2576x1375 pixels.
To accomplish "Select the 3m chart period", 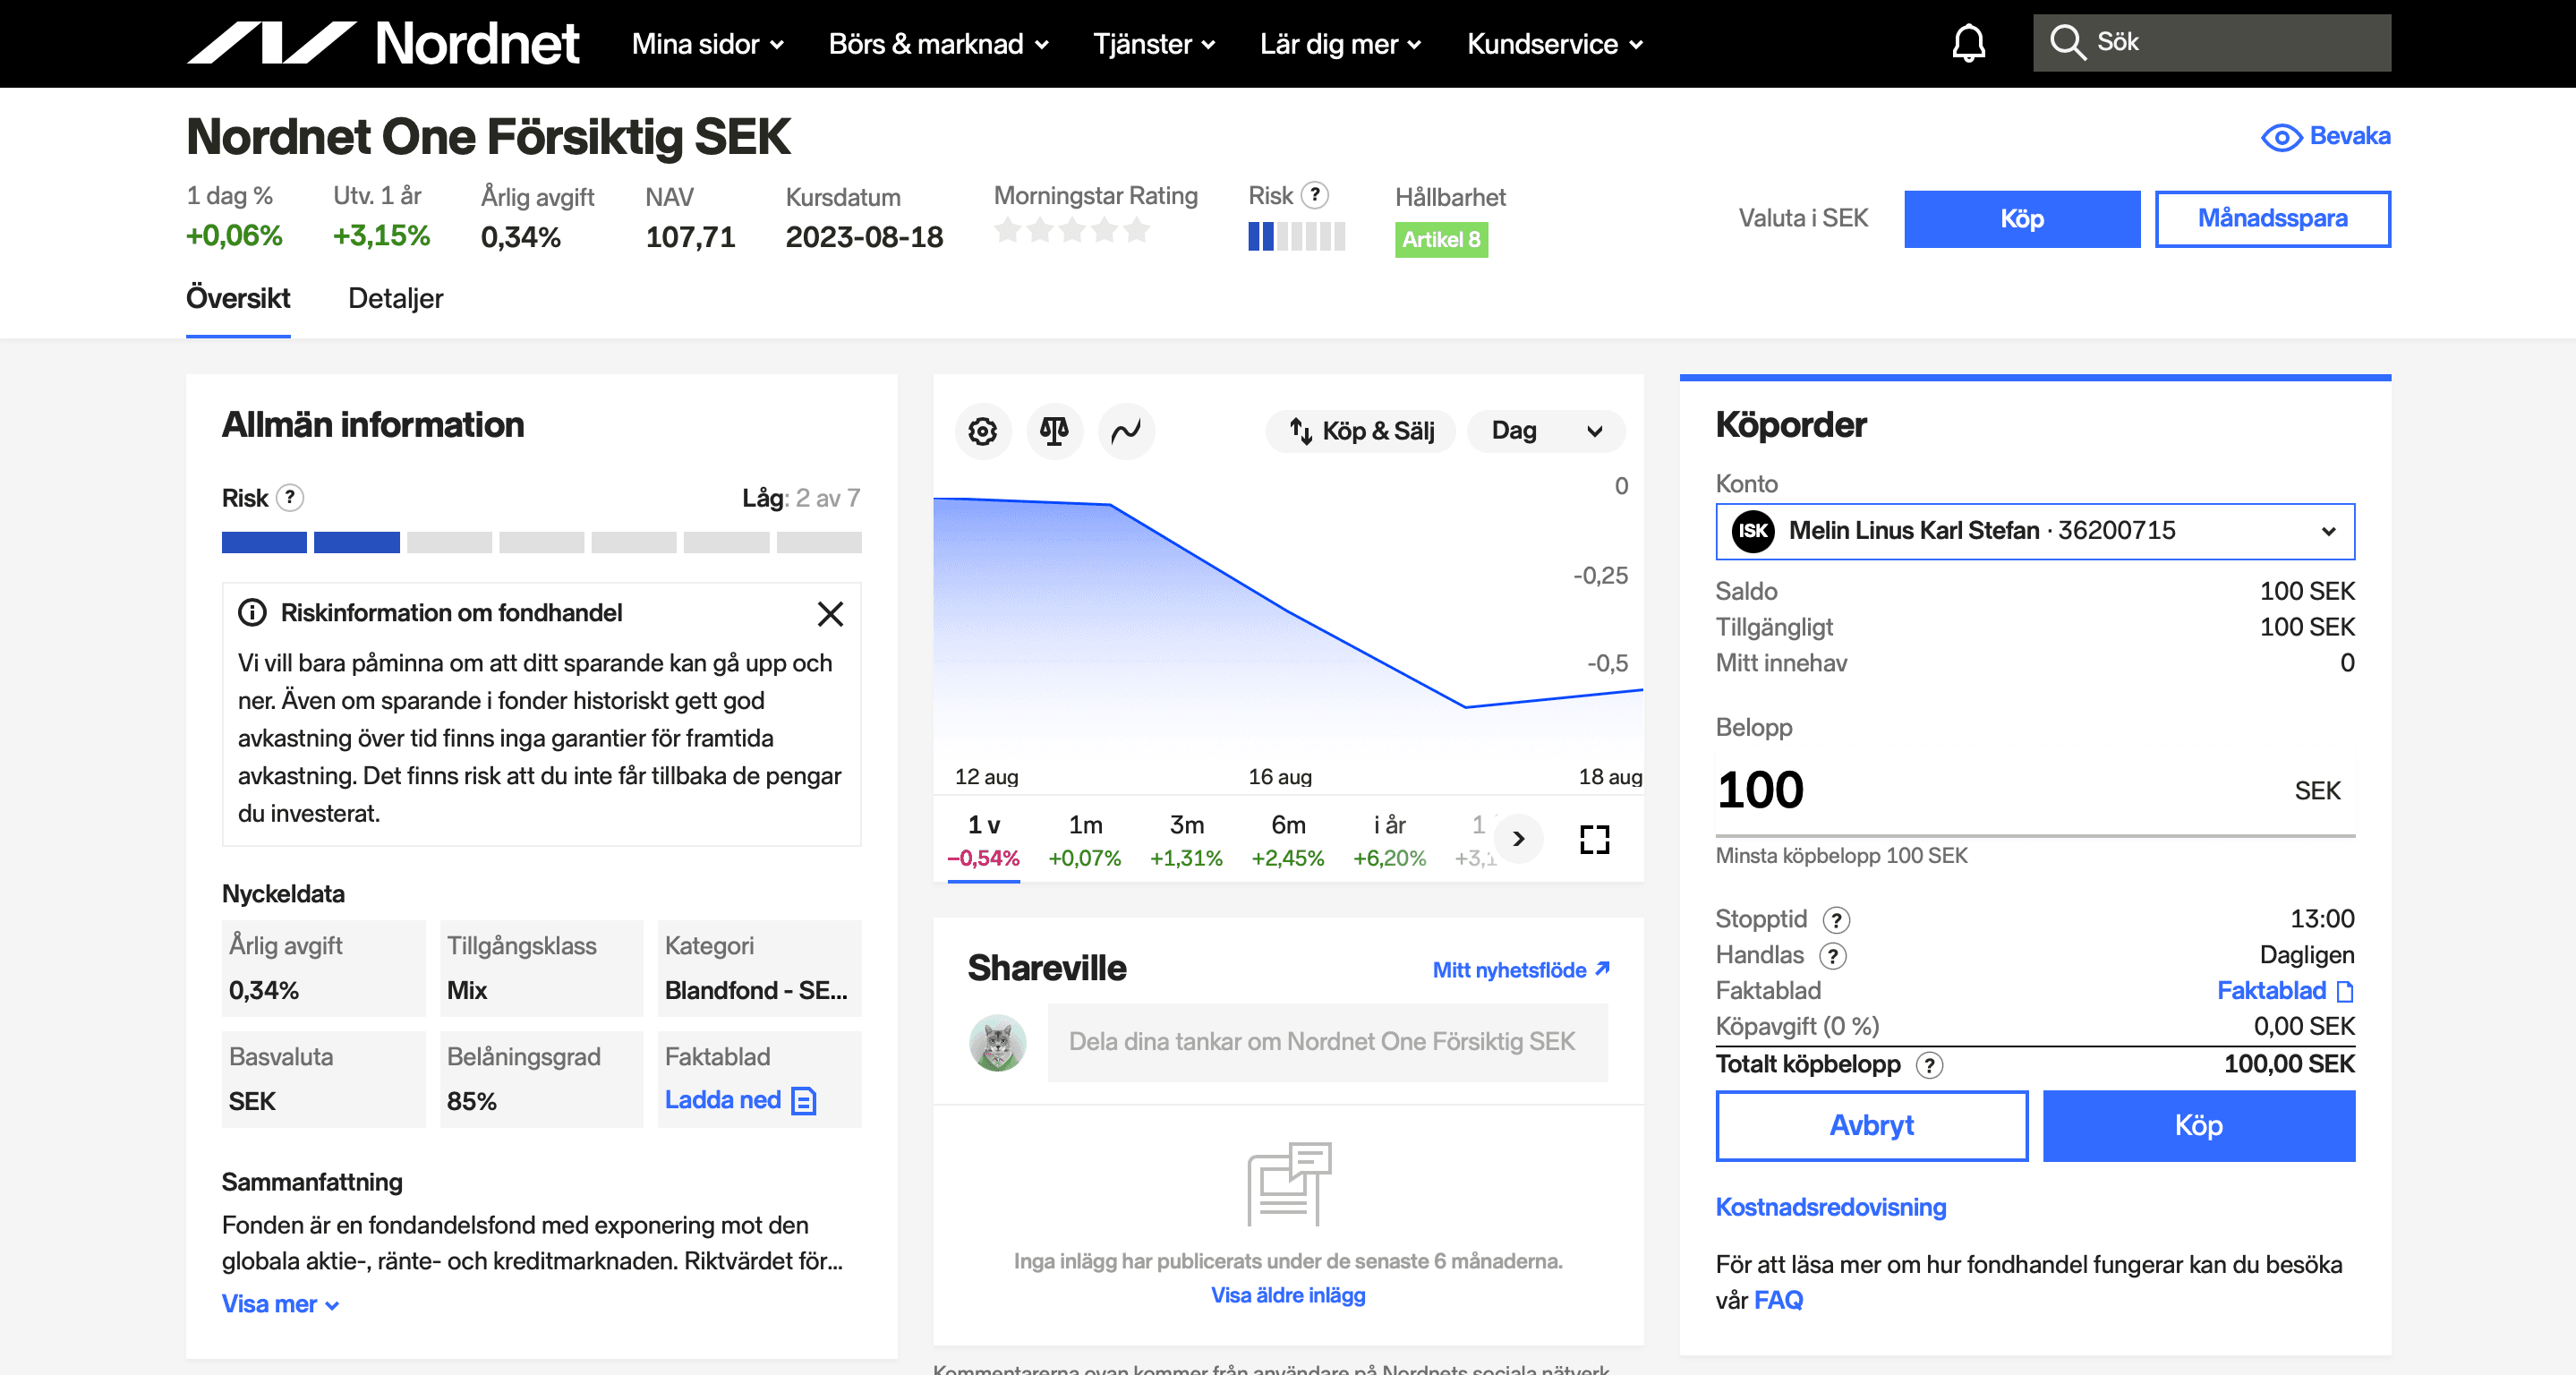I will click(1186, 839).
